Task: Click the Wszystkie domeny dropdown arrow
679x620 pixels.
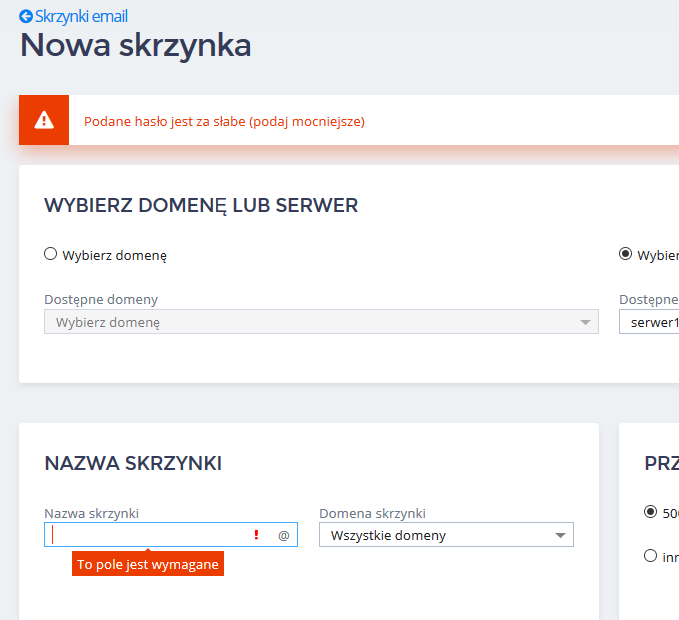Action: [x=560, y=536]
